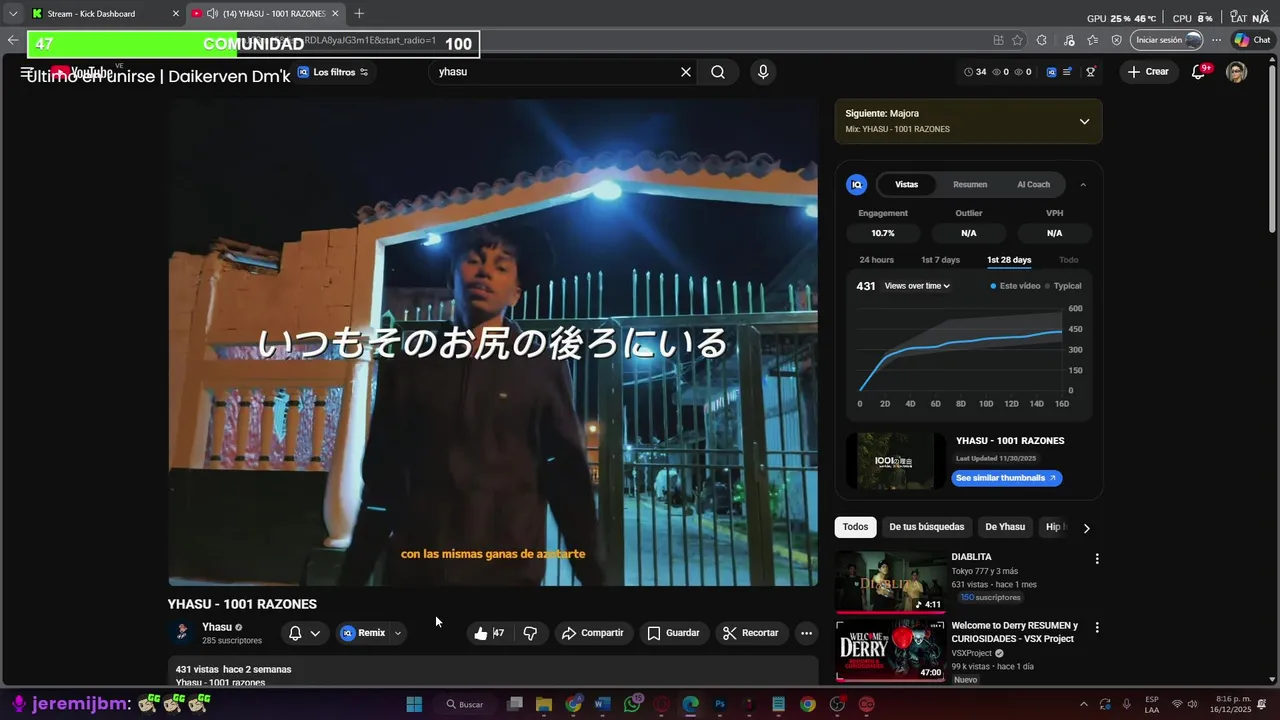Image resolution: width=1280 pixels, height=720 pixels.
Task: Click the vidIQ Remix button
Action: [363, 633]
